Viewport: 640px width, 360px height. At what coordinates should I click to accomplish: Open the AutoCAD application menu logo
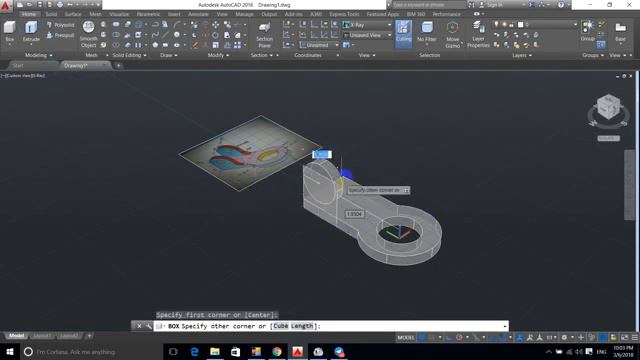(5, 6)
